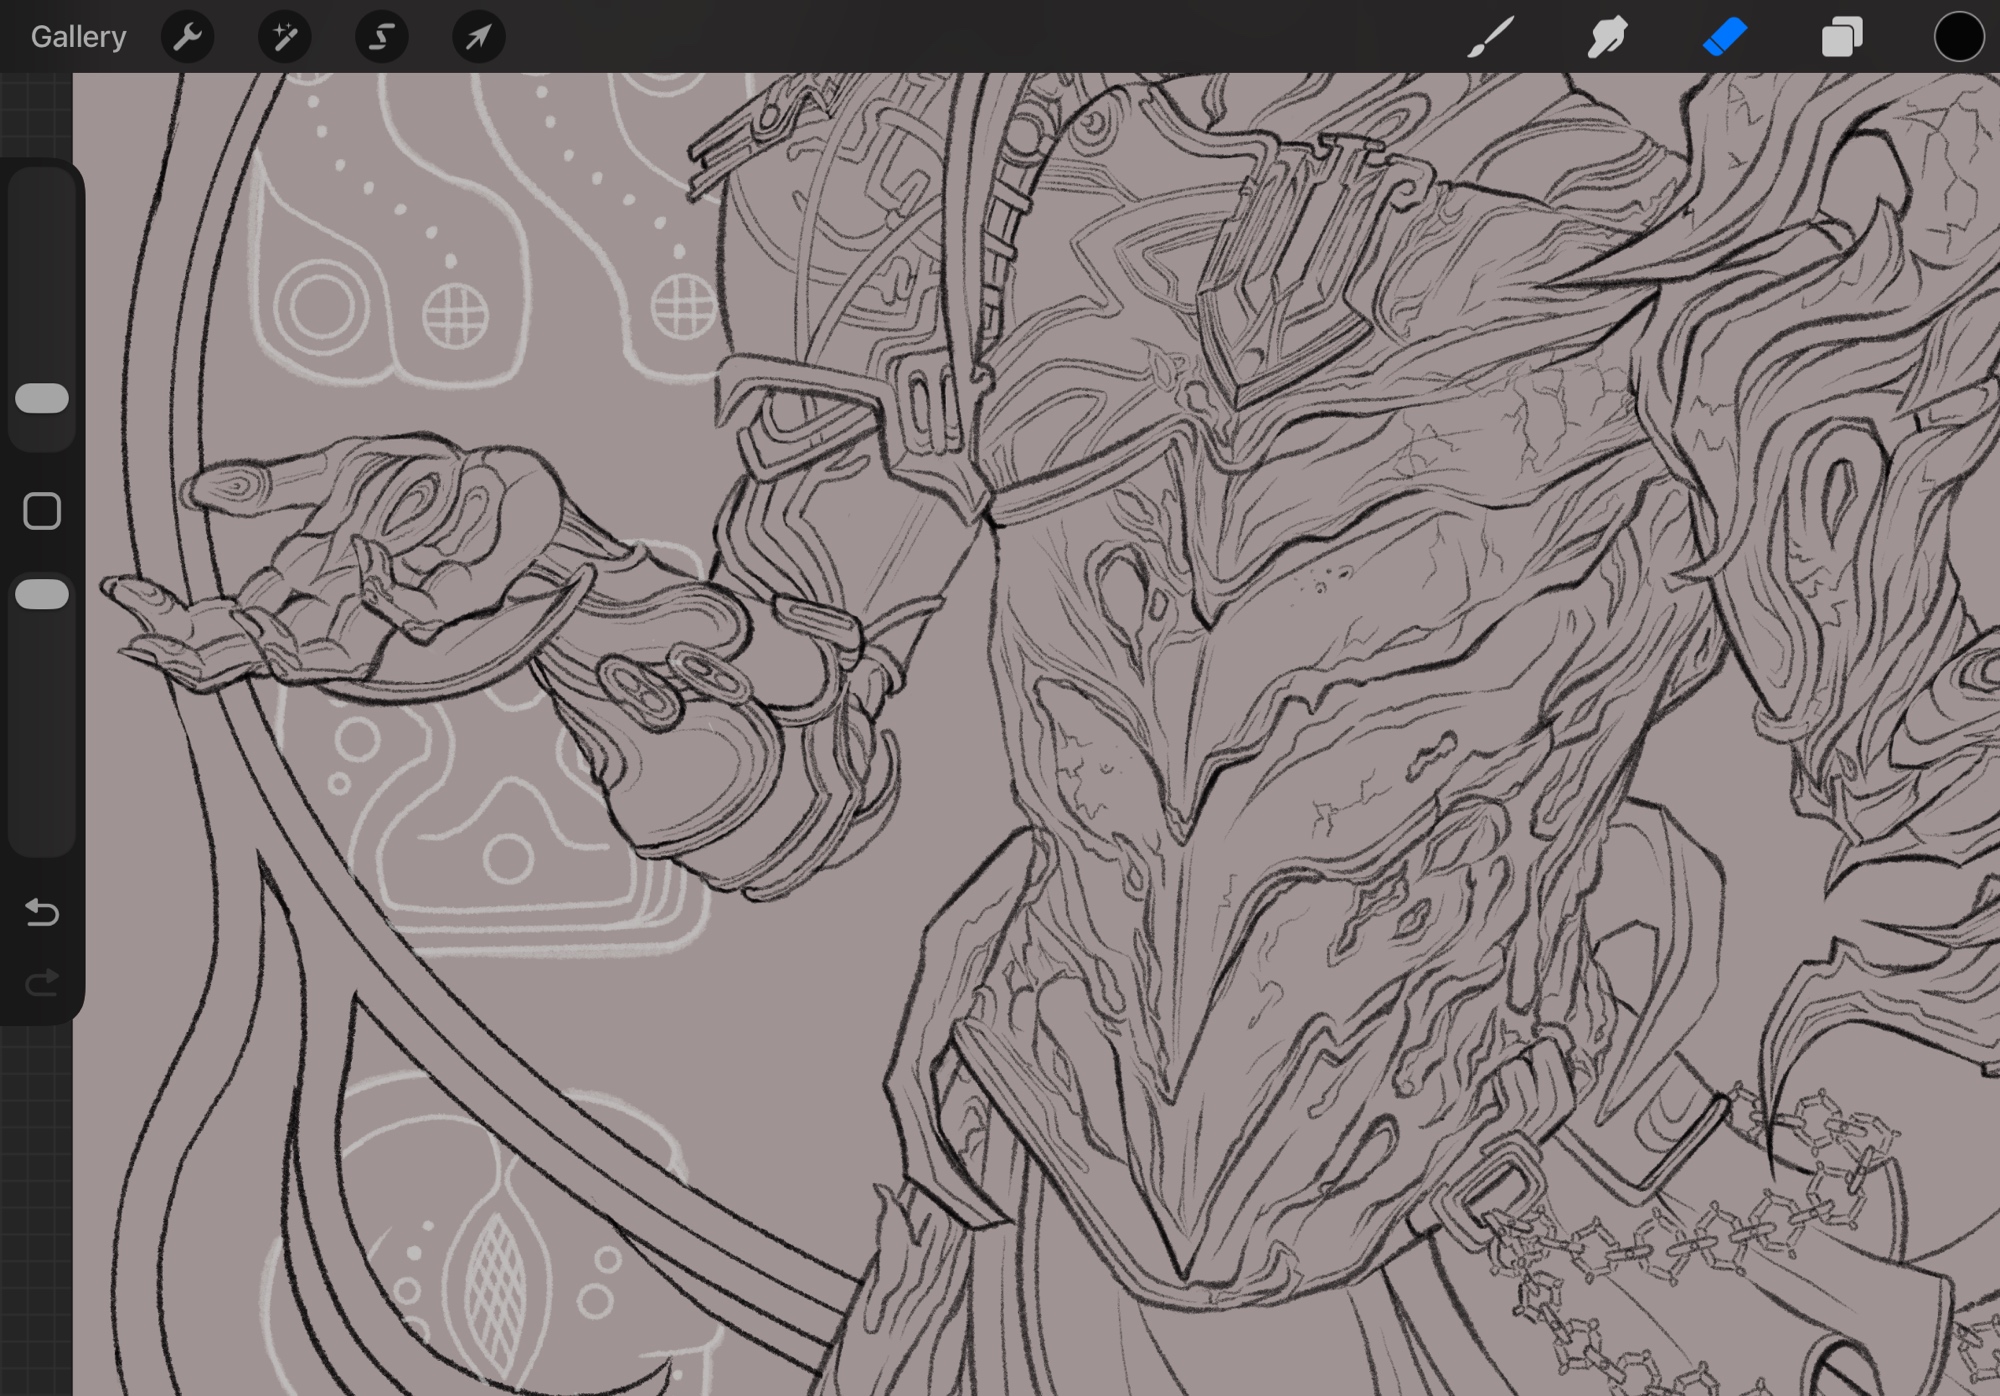Open the Adjustments magic wand menu
The height and width of the screenshot is (1396, 2000).
[x=284, y=37]
